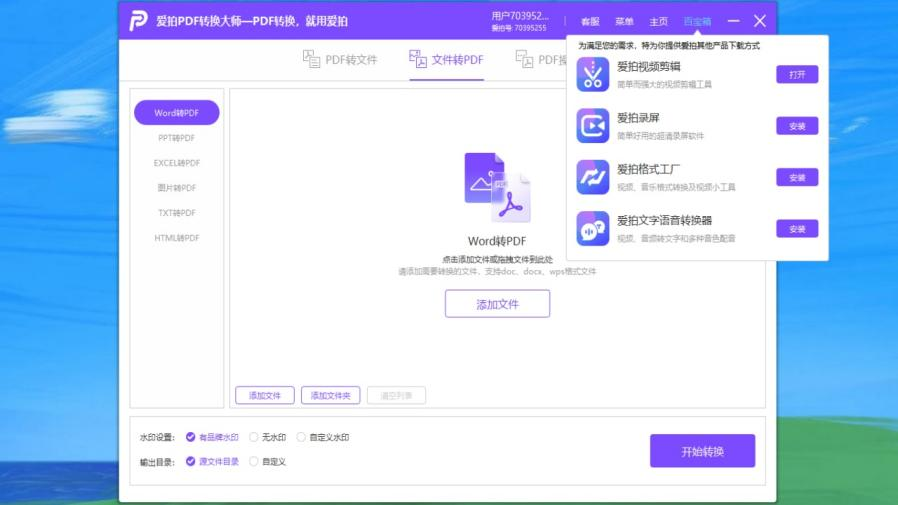Go to 主页 home page
The width and height of the screenshot is (898, 505).
pyautogui.click(x=659, y=22)
